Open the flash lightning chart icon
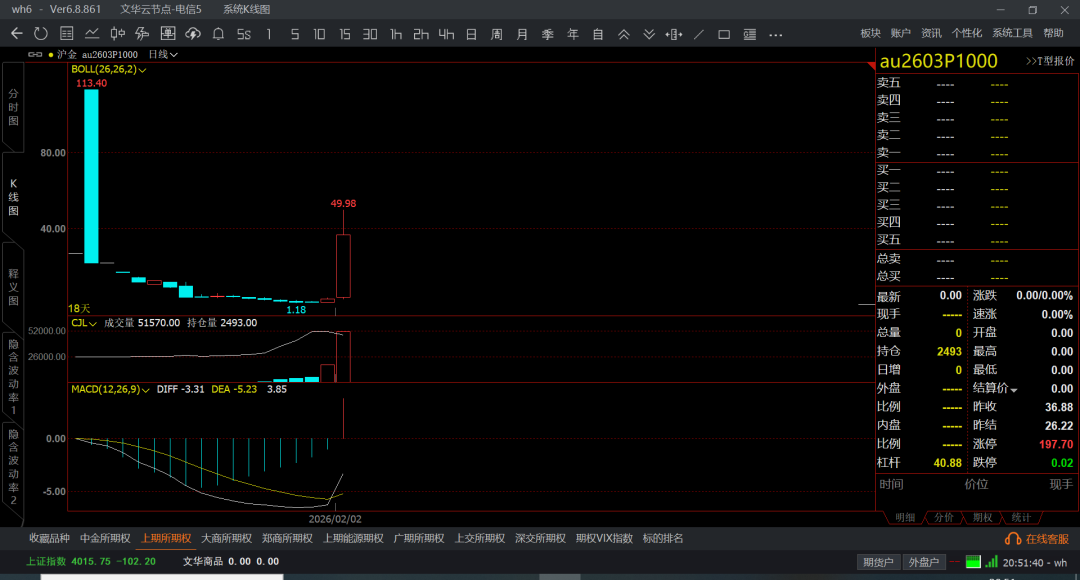This screenshot has width=1080, height=580. click(x=143, y=34)
